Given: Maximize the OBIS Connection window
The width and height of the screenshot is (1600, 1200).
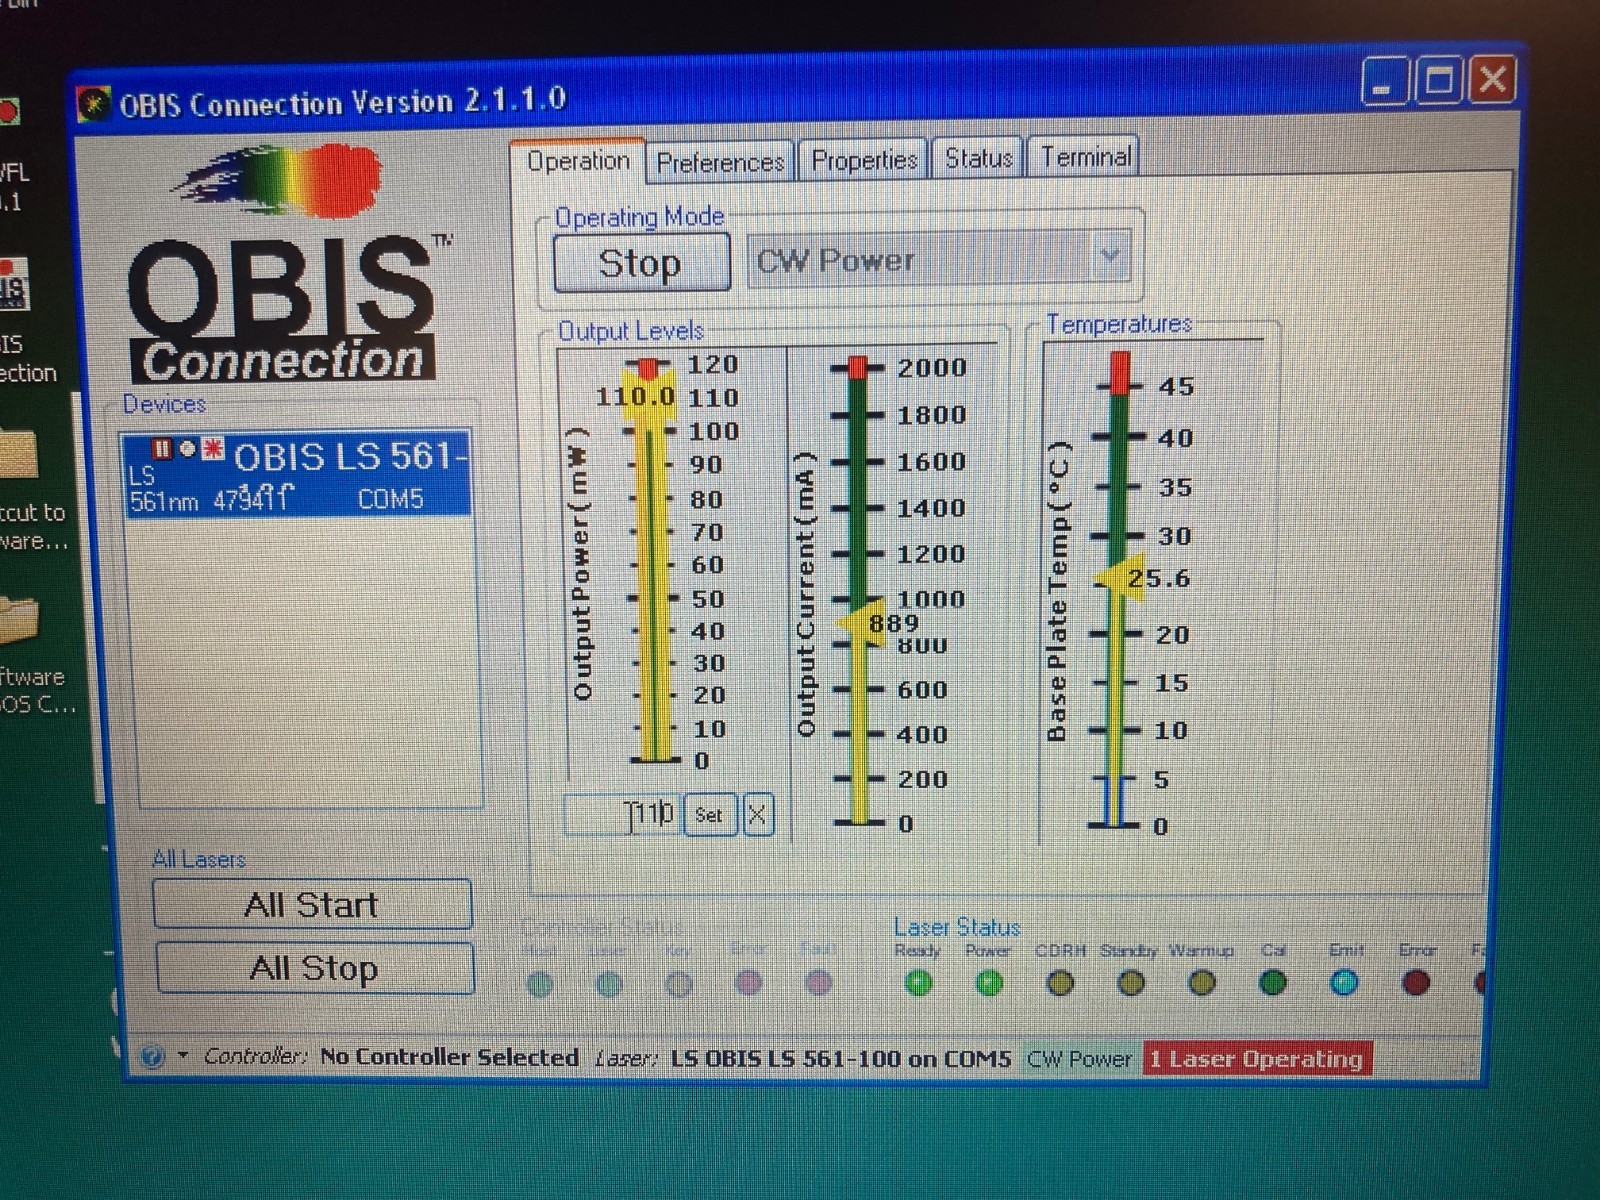Looking at the screenshot, I should click(1439, 80).
